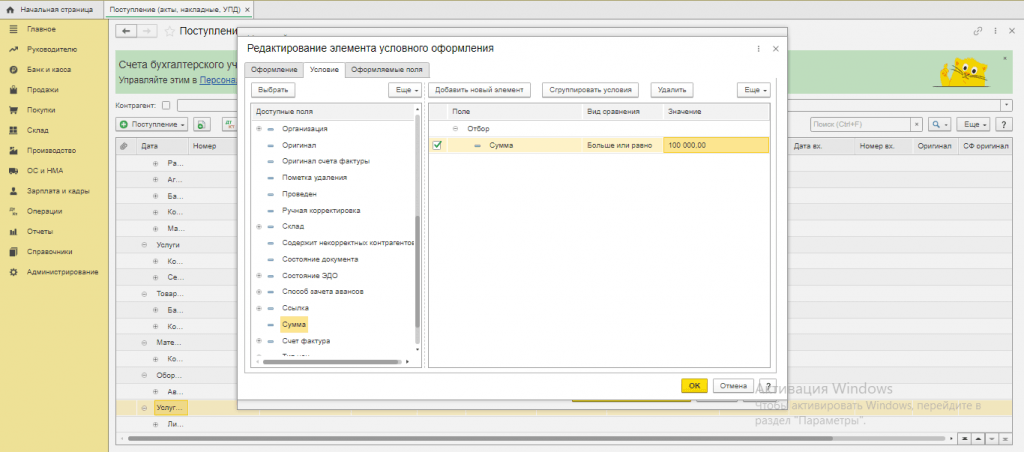
Task: Click the Покупки shopping cart icon
Action: click(13, 110)
